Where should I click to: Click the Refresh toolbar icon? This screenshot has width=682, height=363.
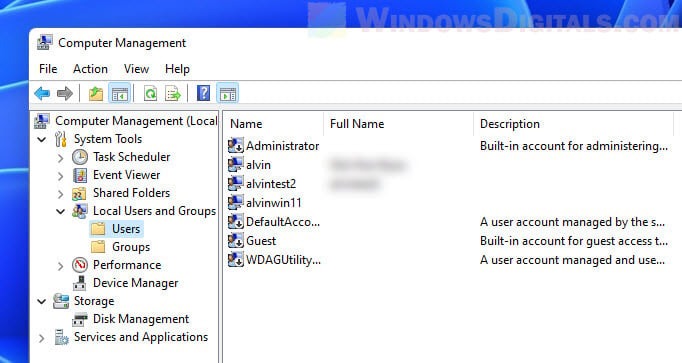click(150, 93)
